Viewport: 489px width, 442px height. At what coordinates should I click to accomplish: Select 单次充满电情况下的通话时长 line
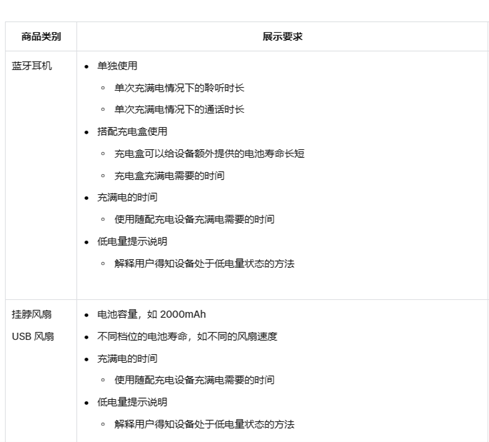179,109
